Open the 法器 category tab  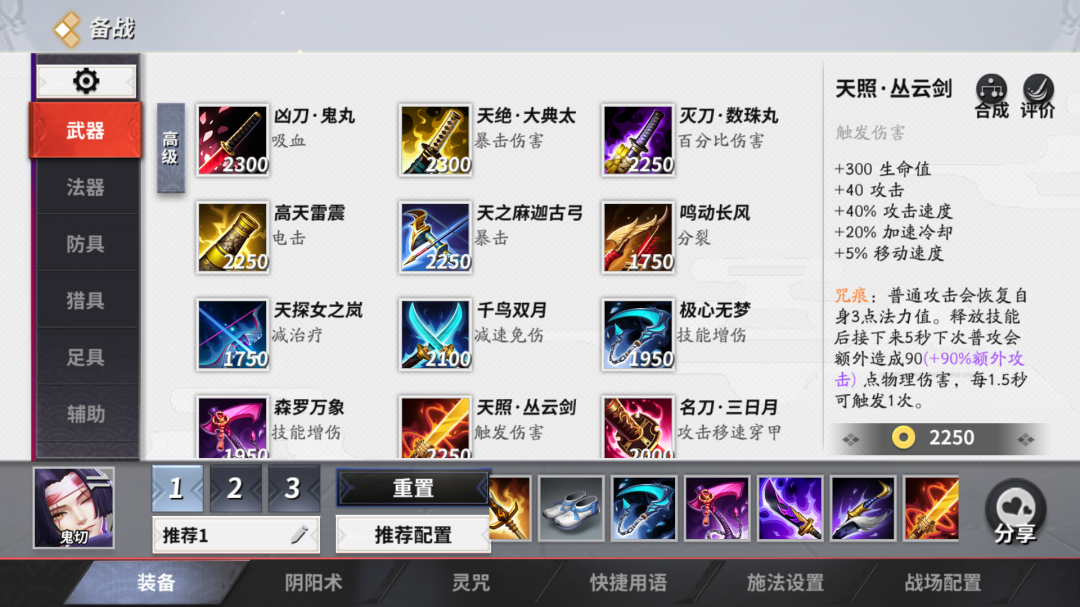85,187
